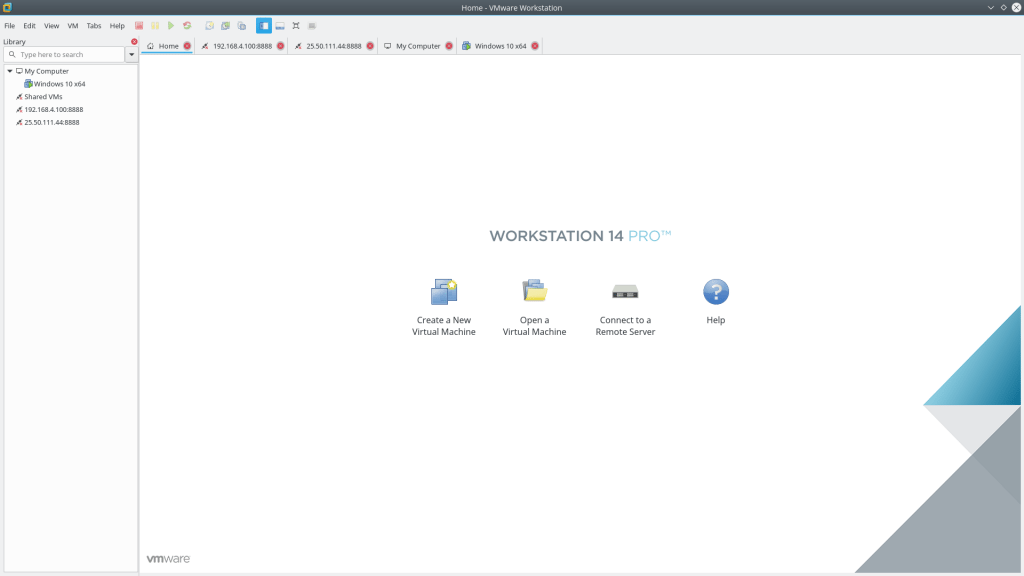The width and height of the screenshot is (1024, 576).
Task: Switch to the Windows 10 x64 tab
Action: [x=500, y=46]
